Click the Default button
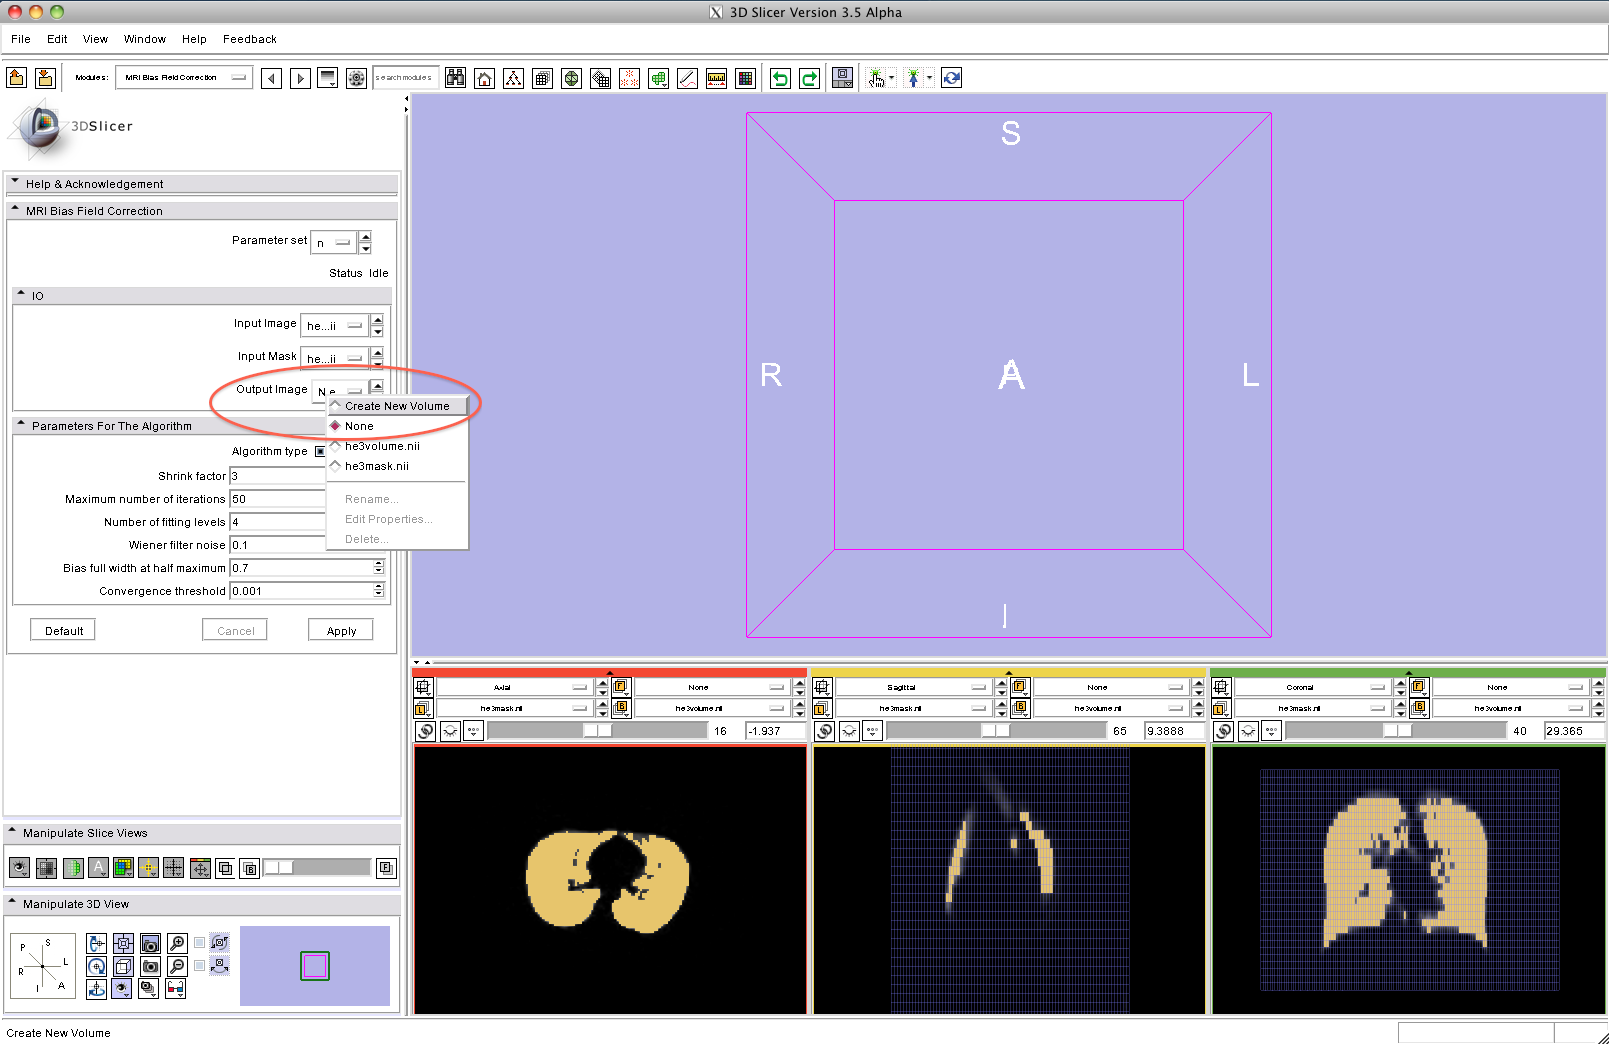The height and width of the screenshot is (1045, 1609). (64, 631)
